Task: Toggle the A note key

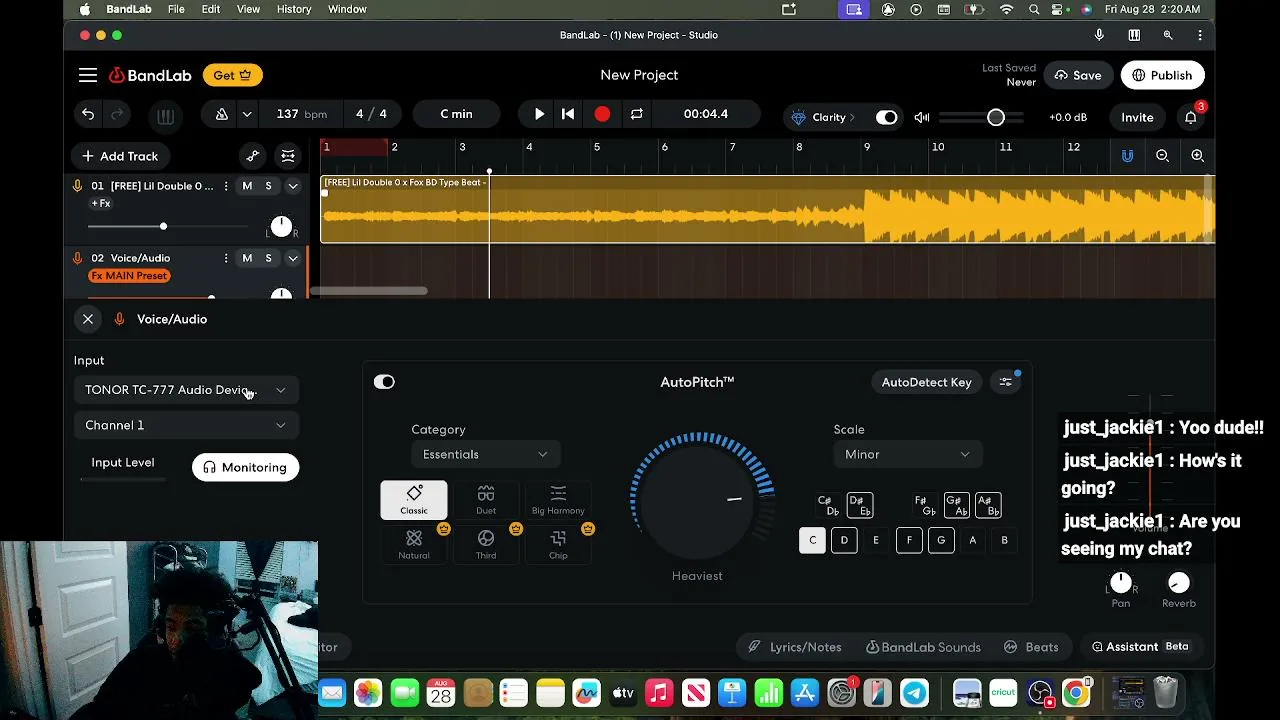Action: 972,540
